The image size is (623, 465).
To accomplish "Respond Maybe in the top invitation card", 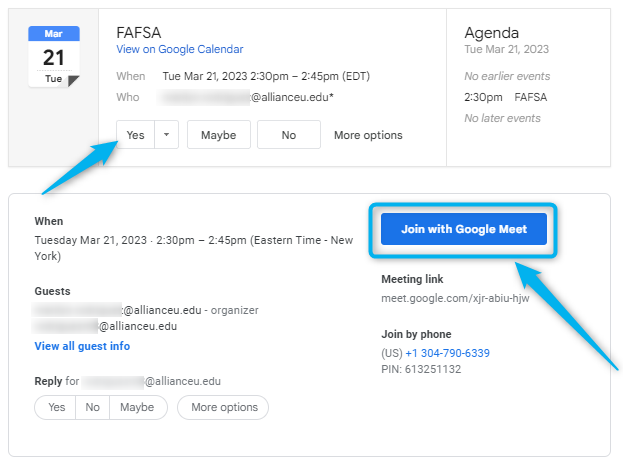I will click(x=219, y=135).
